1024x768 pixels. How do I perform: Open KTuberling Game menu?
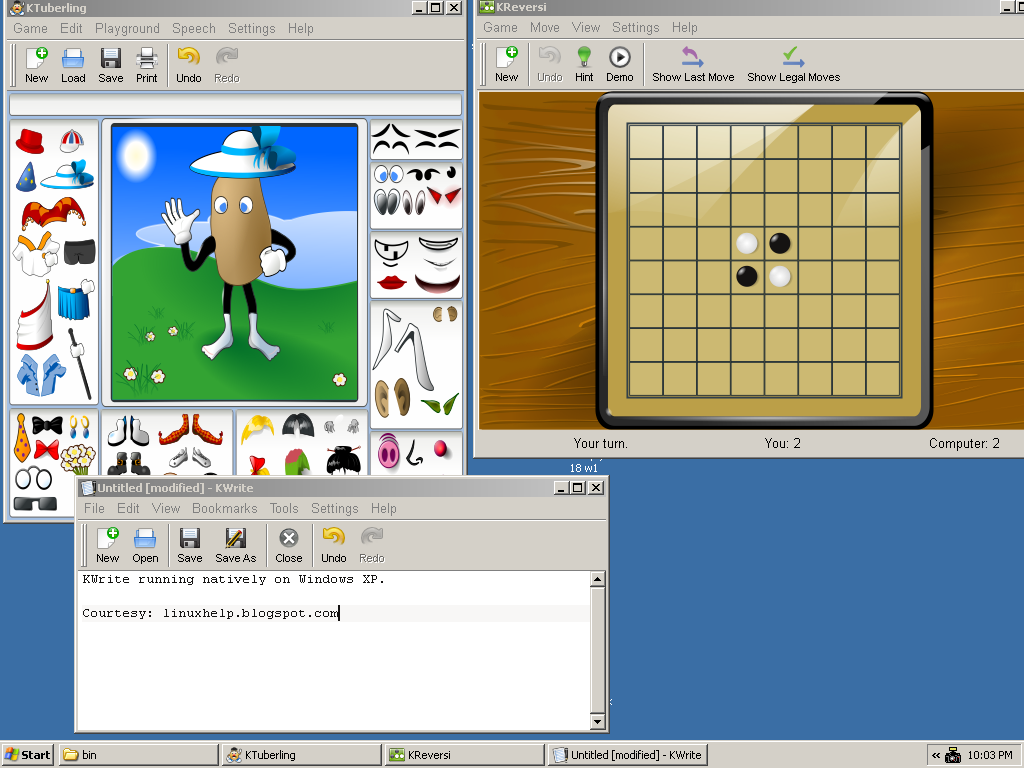30,28
